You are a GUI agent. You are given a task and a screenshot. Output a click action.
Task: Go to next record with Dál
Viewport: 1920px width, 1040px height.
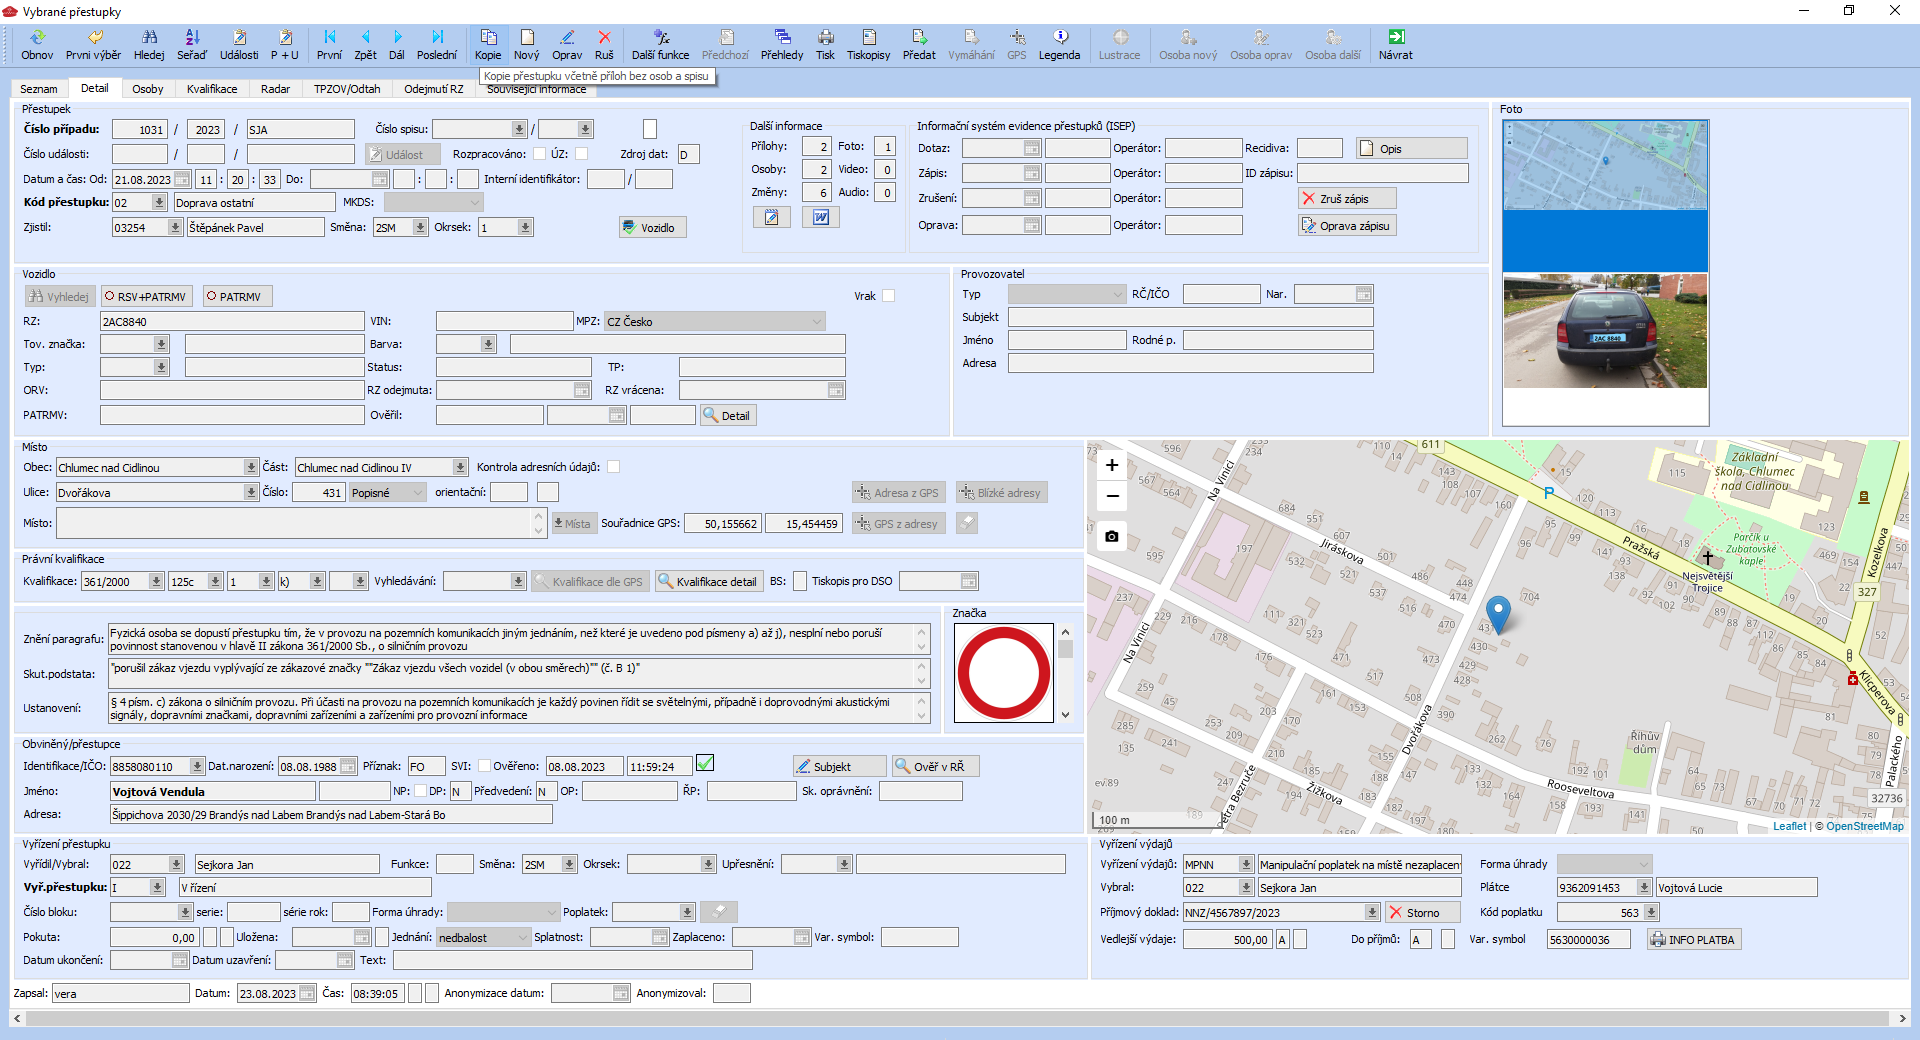click(x=397, y=45)
